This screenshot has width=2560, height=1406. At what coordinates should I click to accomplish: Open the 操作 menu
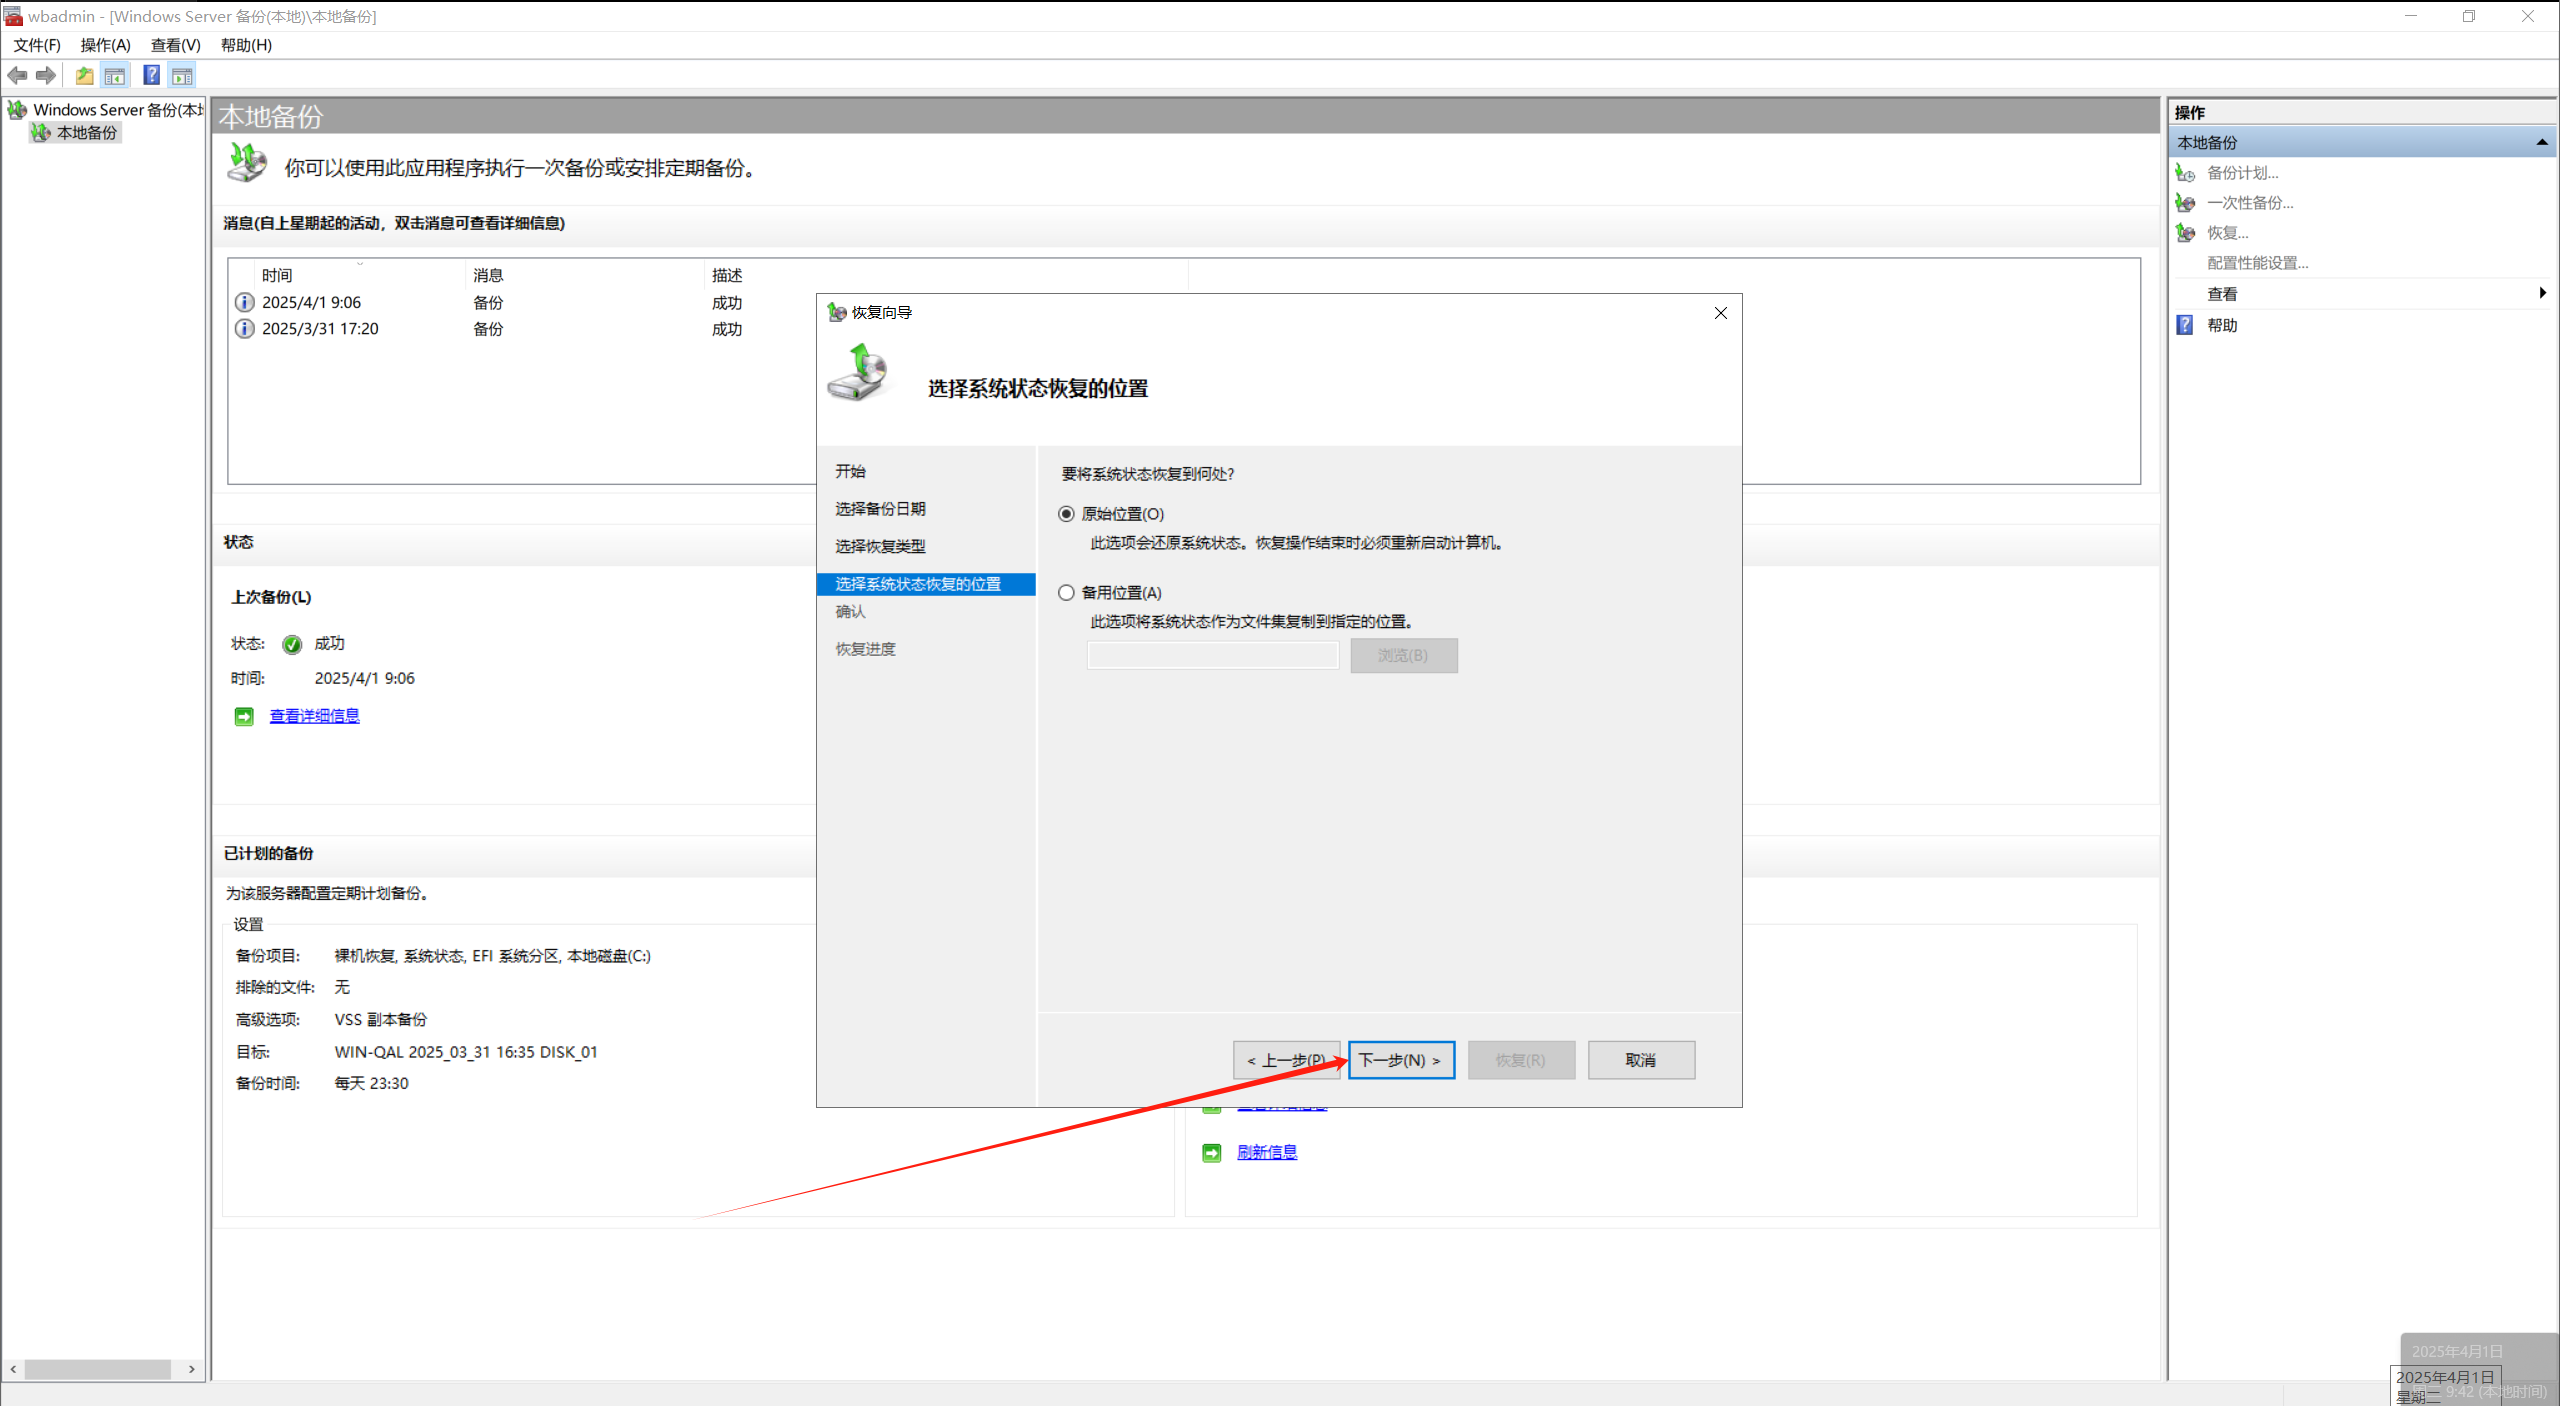coord(105,45)
